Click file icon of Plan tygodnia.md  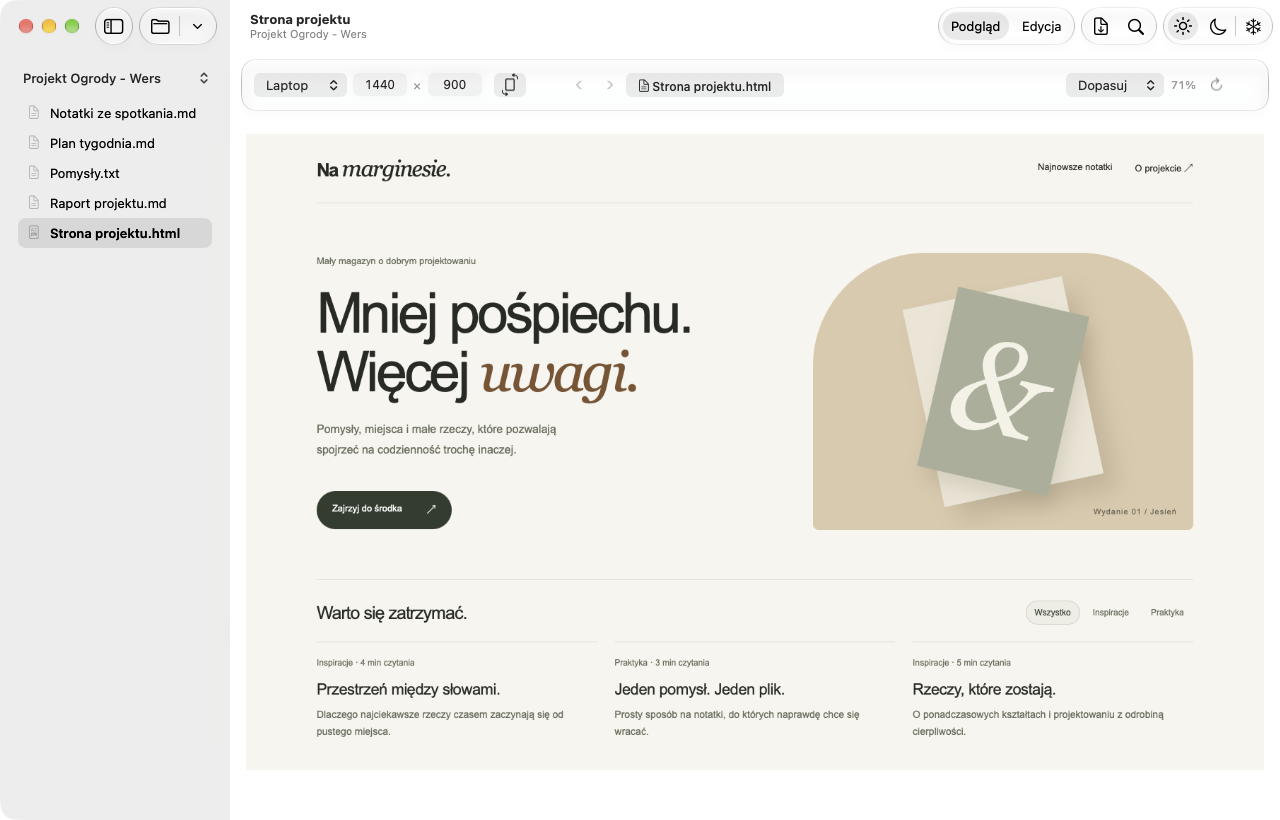click(x=34, y=143)
